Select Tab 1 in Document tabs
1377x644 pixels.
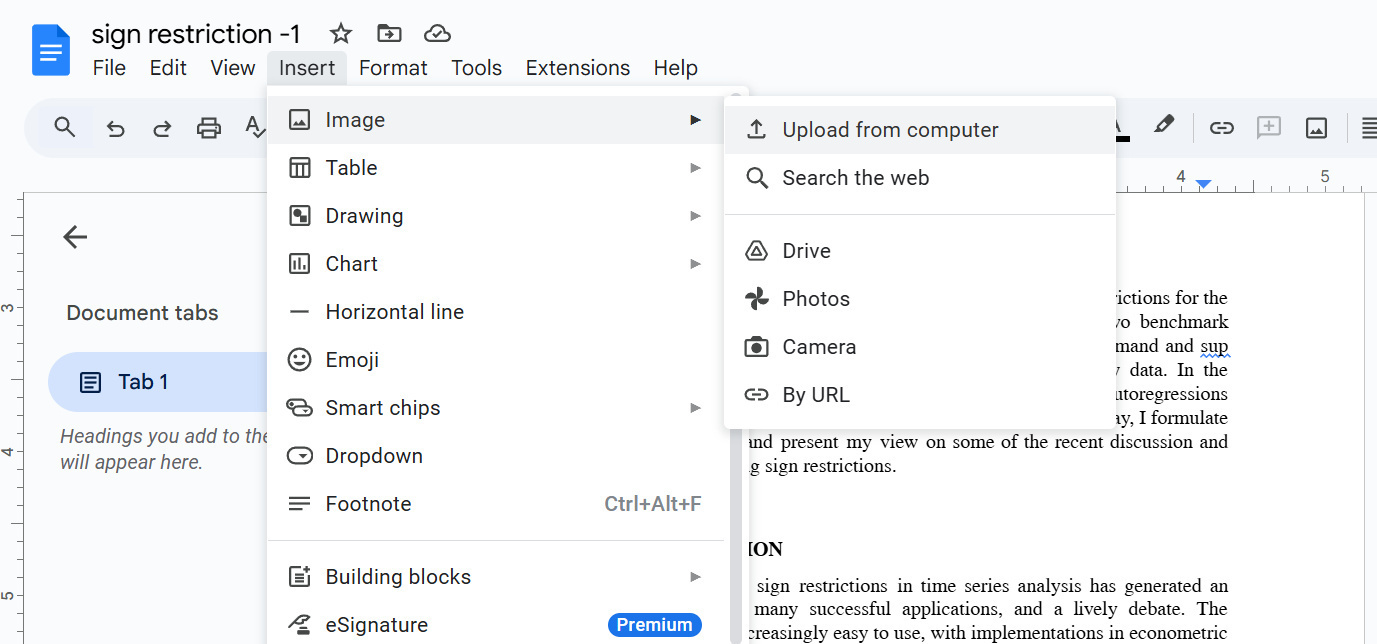[x=143, y=382]
